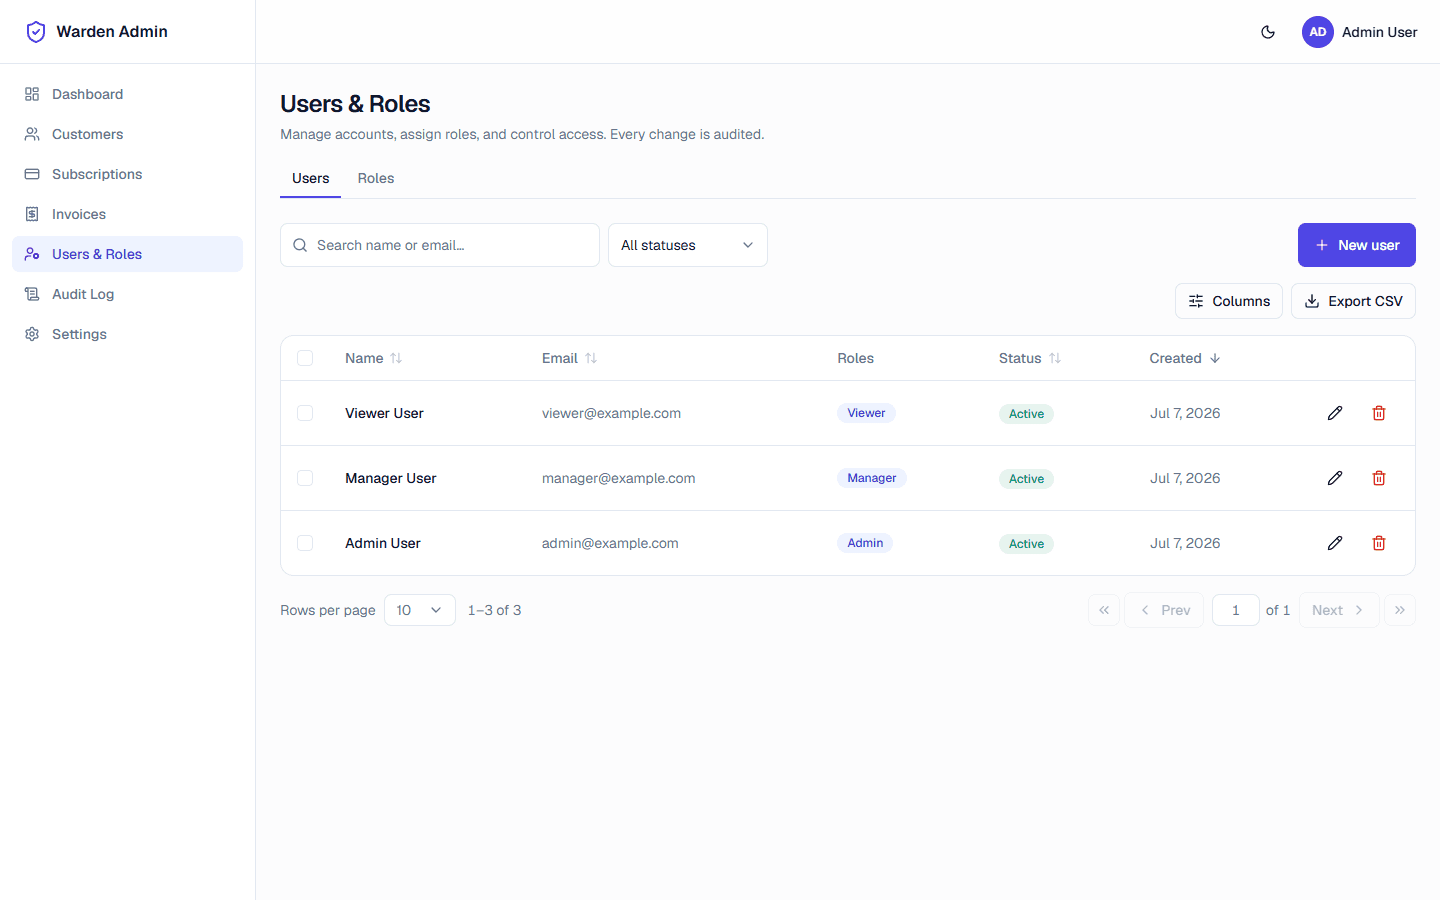1440x900 pixels.
Task: Check the Viewer User row checkbox
Action: pos(305,413)
